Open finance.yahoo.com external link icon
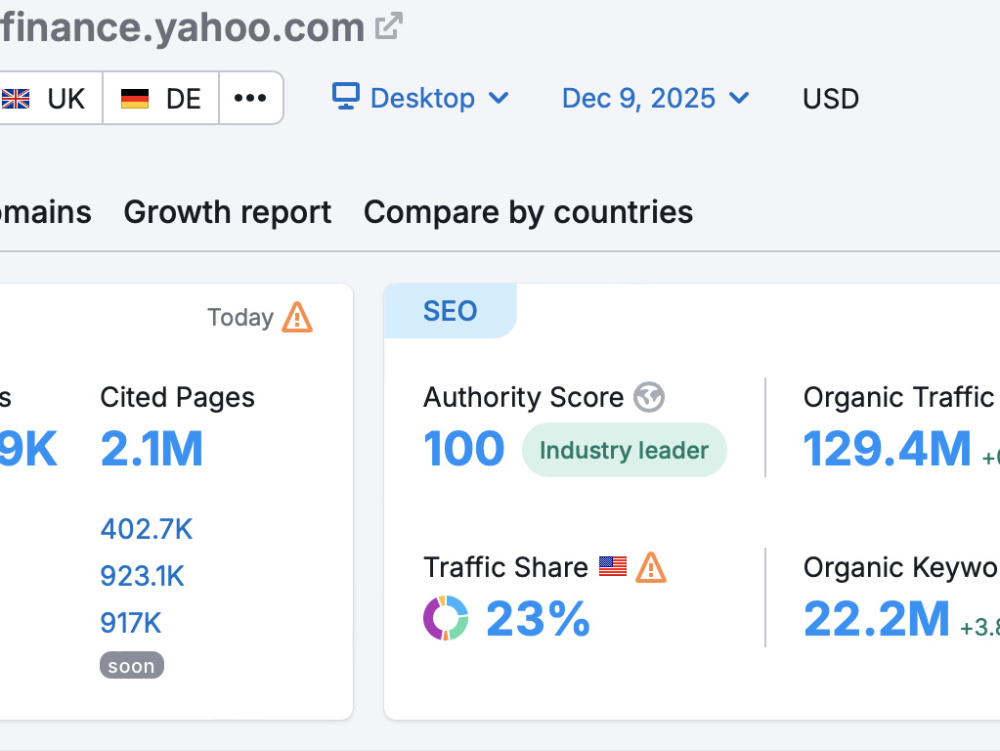 tap(388, 26)
